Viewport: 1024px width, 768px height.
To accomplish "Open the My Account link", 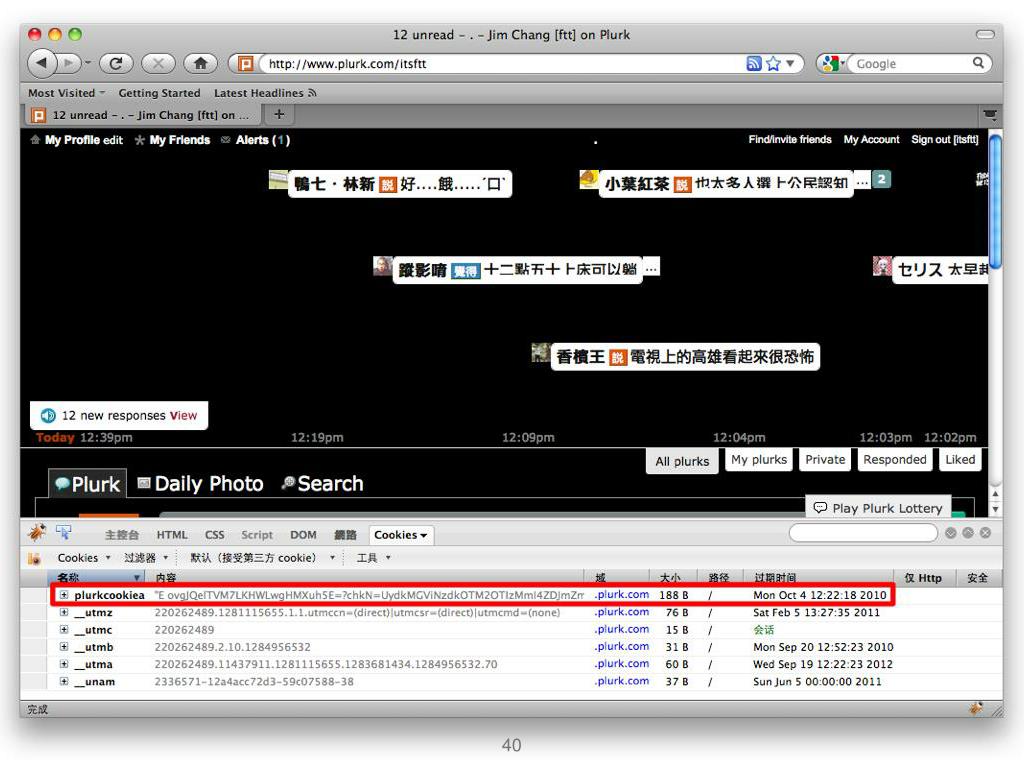I will point(871,139).
